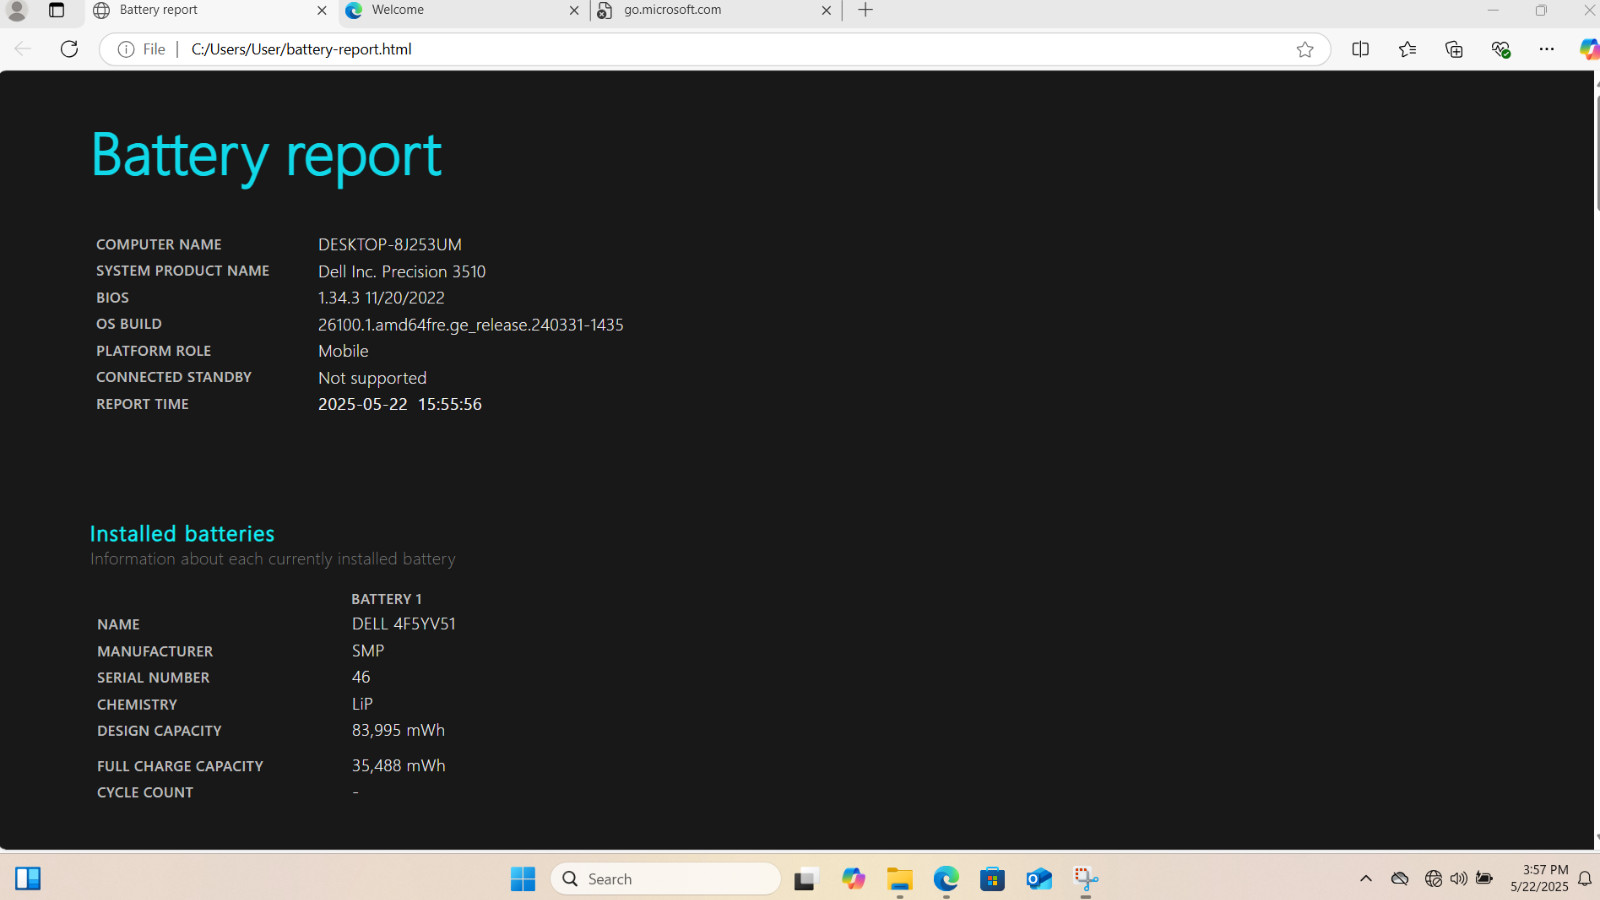This screenshot has width=1600, height=900.
Task: Open network settings tray icon
Action: click(1433, 878)
